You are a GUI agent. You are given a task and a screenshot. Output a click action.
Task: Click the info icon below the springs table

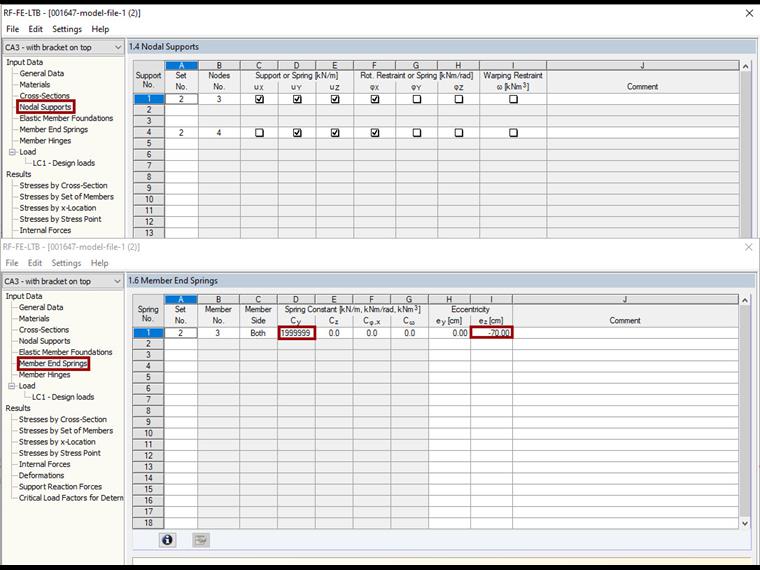[x=167, y=539]
